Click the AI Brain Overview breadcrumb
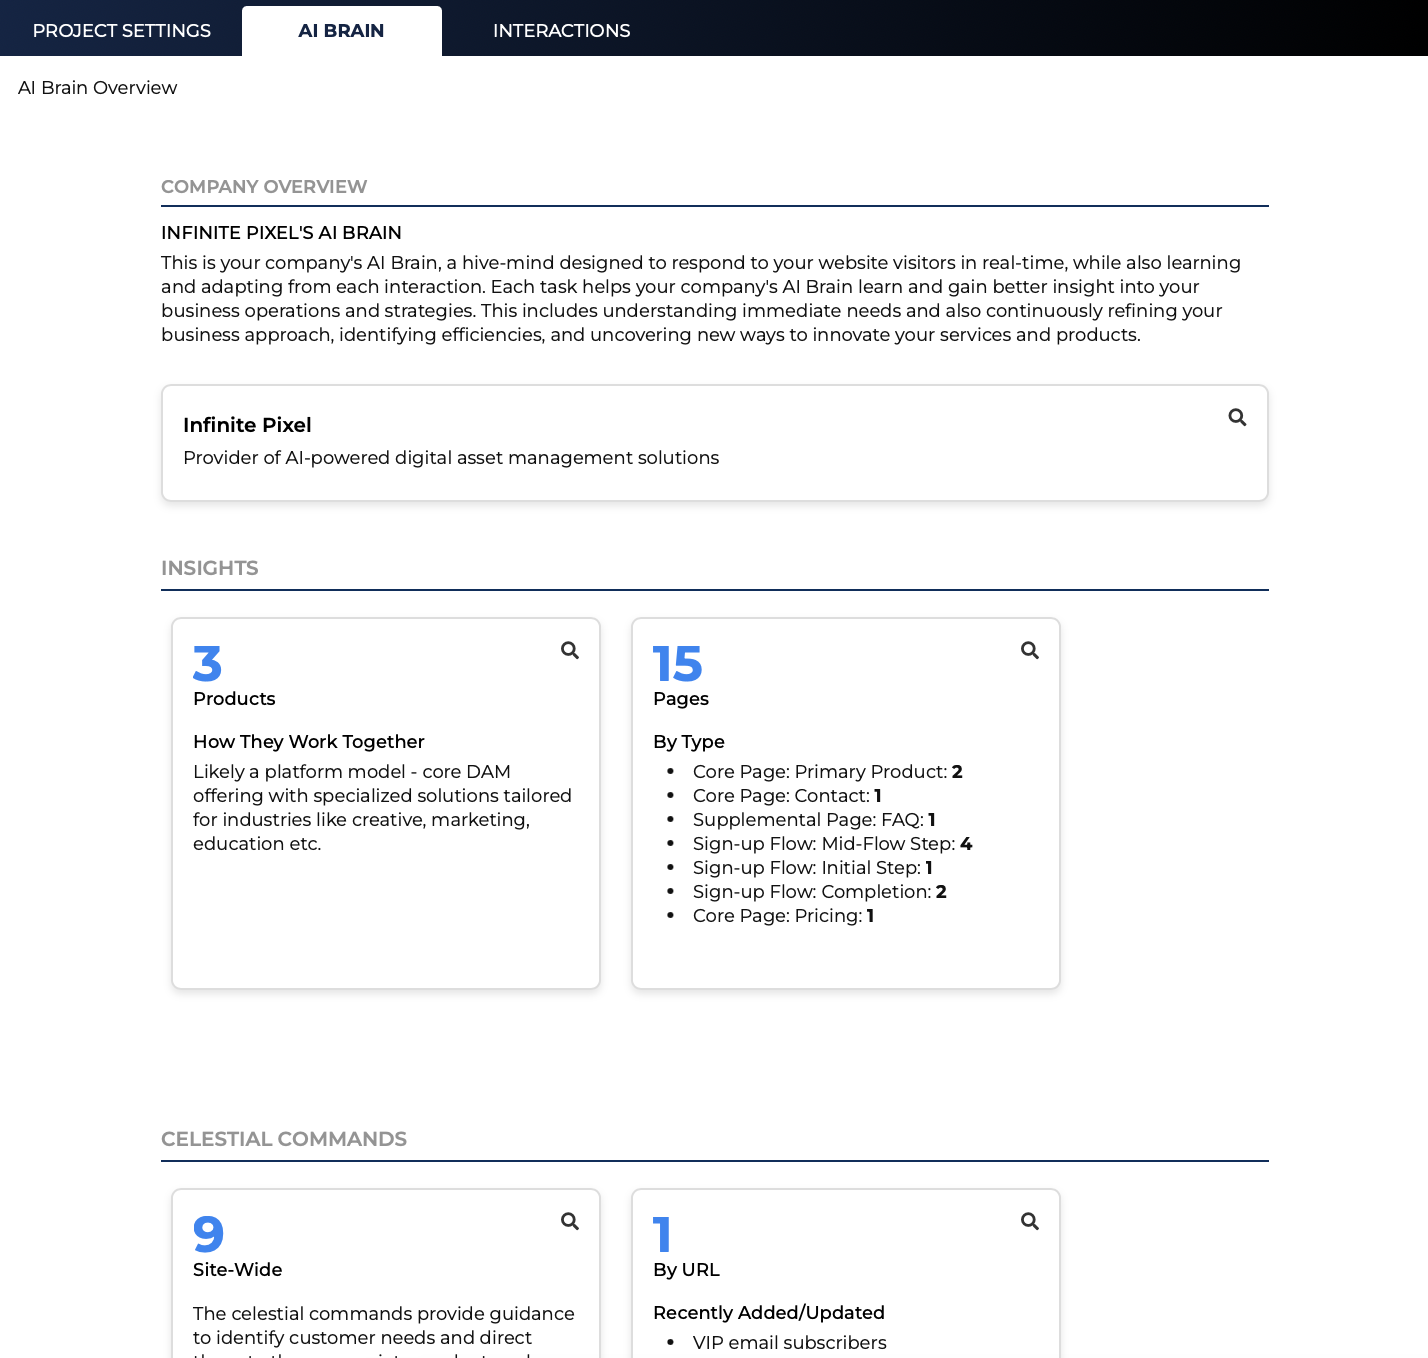 (x=96, y=88)
